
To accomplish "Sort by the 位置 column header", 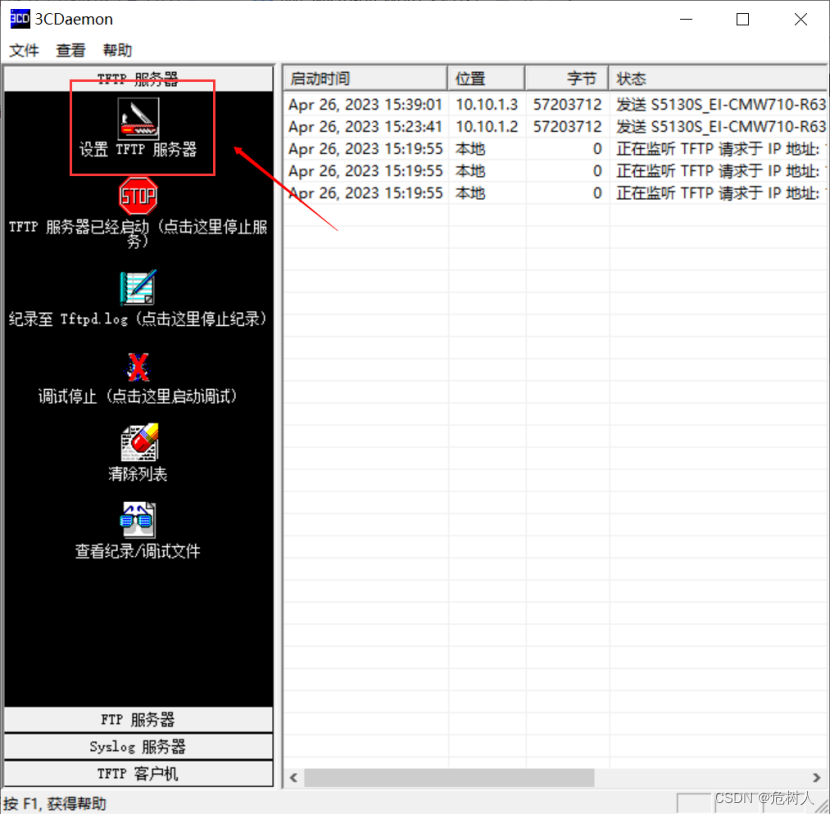I will (x=486, y=78).
